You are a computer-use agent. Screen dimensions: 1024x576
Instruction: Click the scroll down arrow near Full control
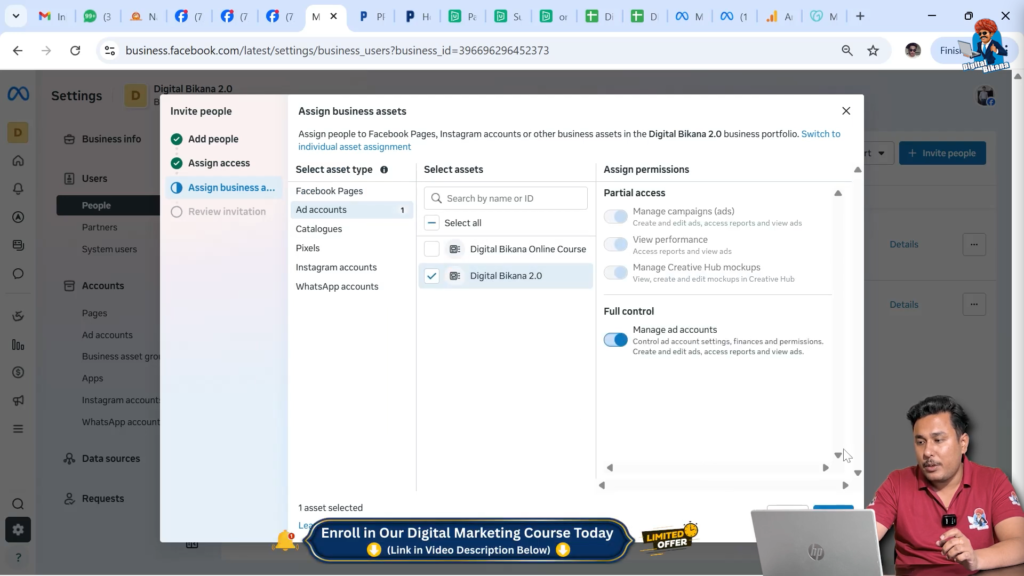coord(838,455)
